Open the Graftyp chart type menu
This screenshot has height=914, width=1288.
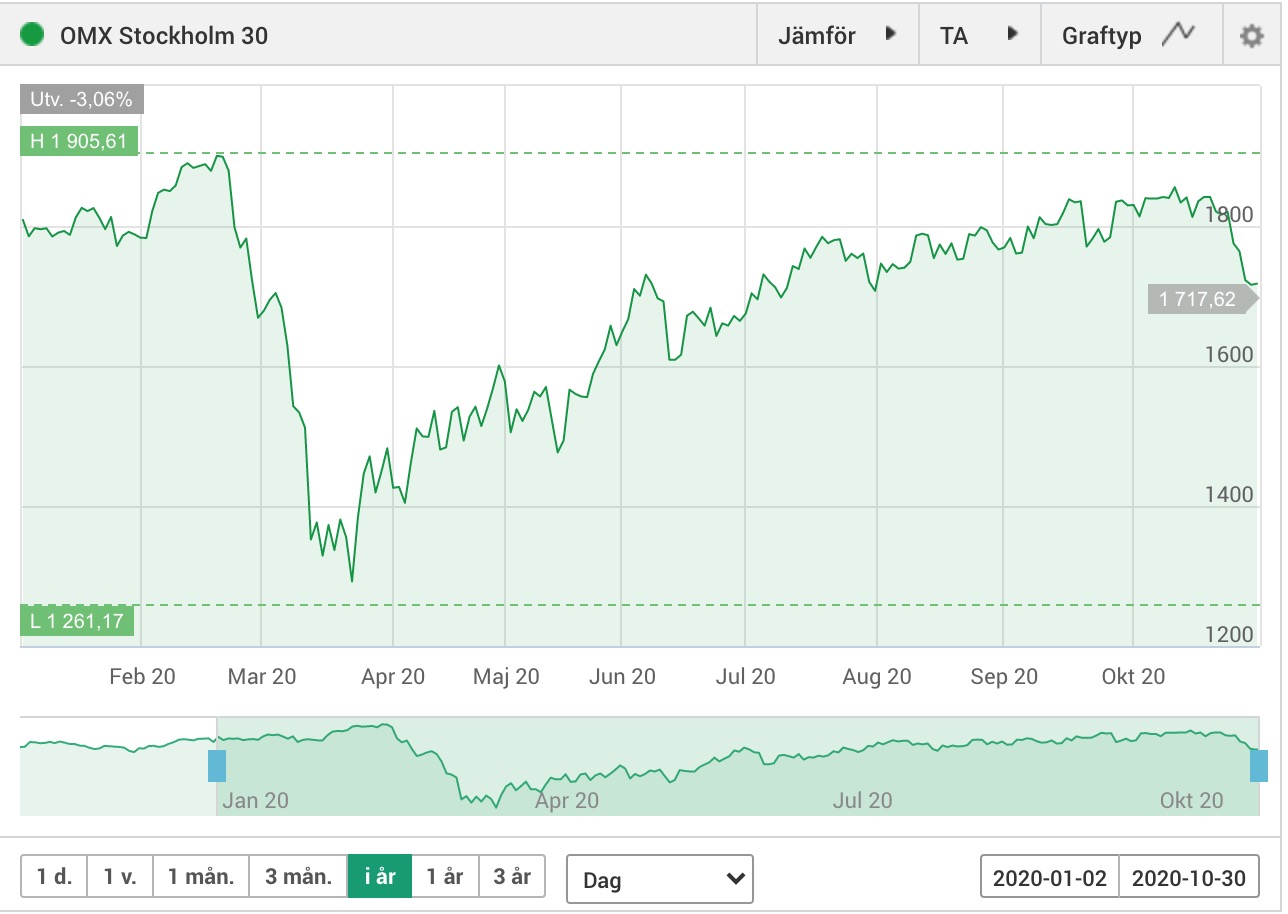click(1132, 36)
